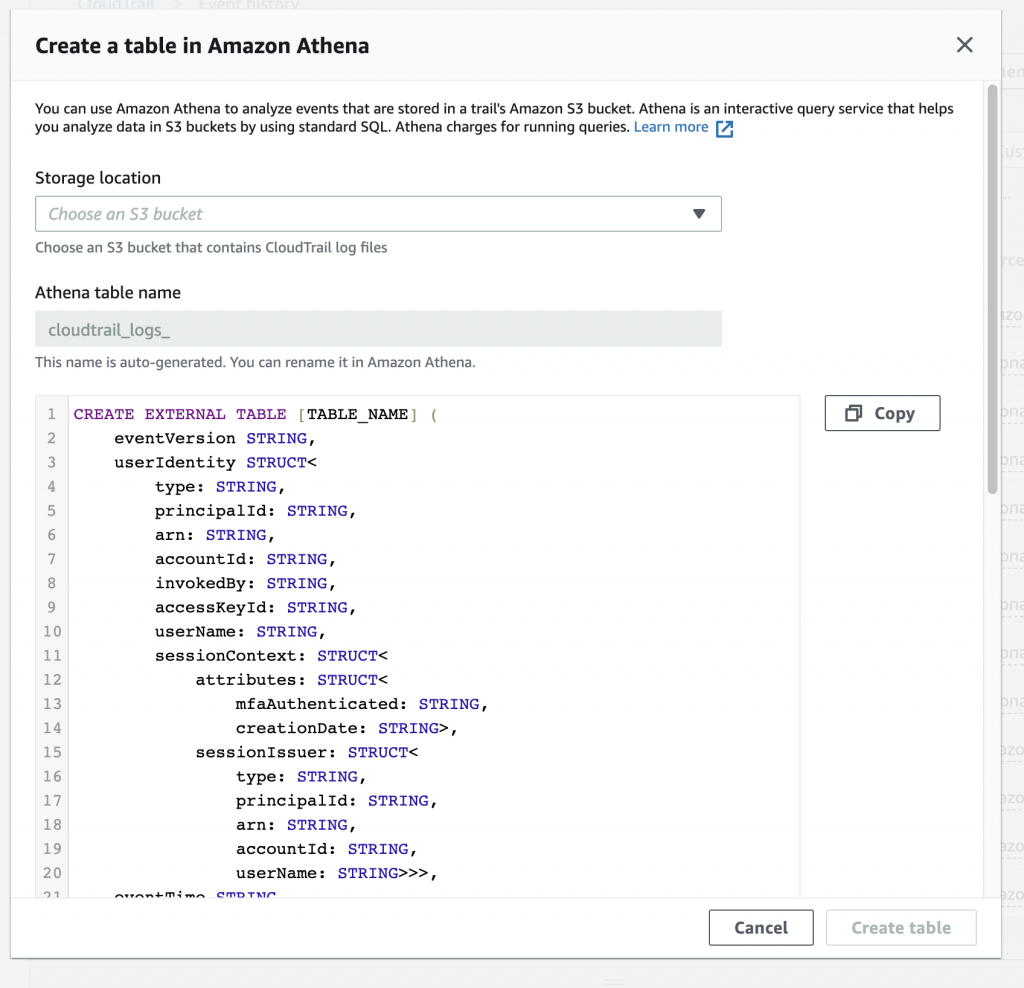
Task: Open the Event history breadcrumb link
Action: click(249, 5)
